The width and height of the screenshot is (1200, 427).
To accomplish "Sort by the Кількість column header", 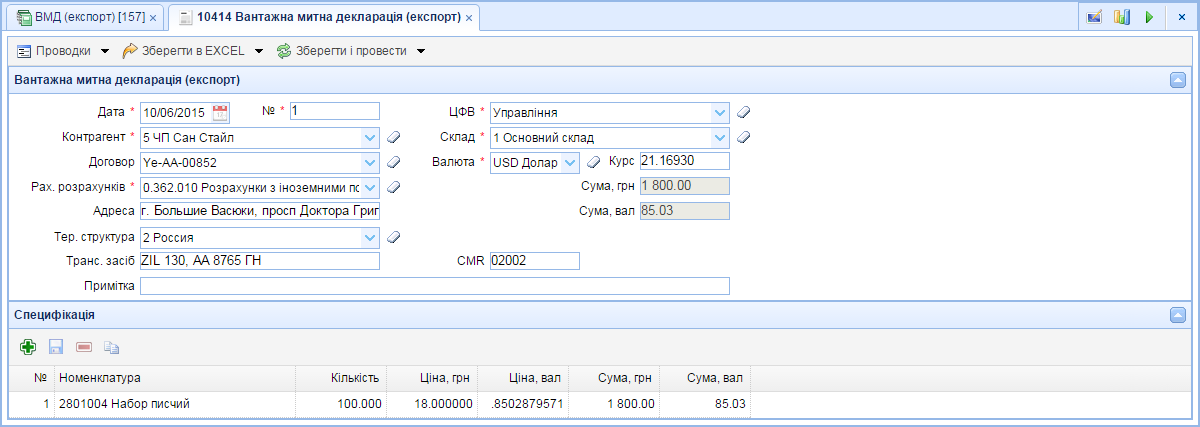I will click(341, 378).
